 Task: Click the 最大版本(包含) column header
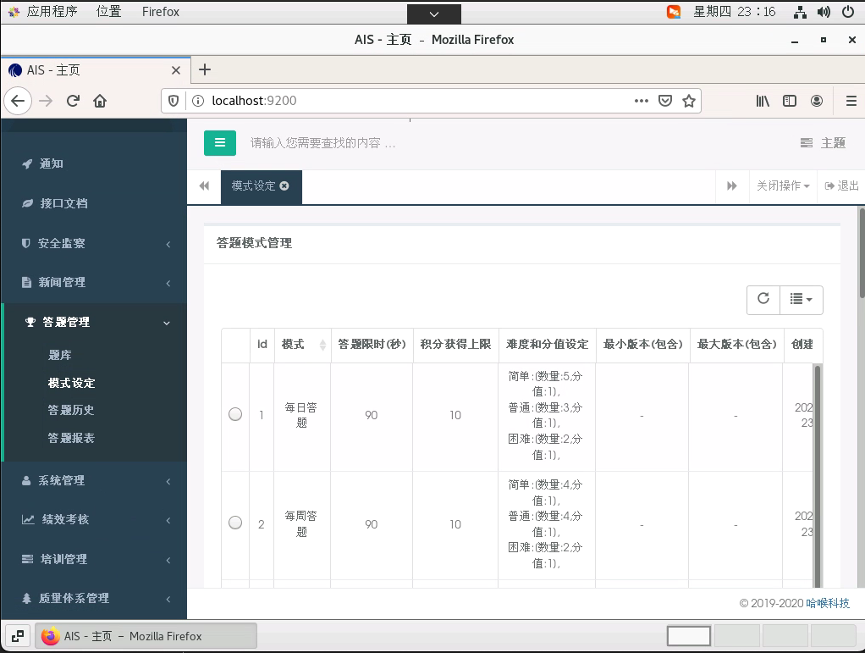pos(737,345)
